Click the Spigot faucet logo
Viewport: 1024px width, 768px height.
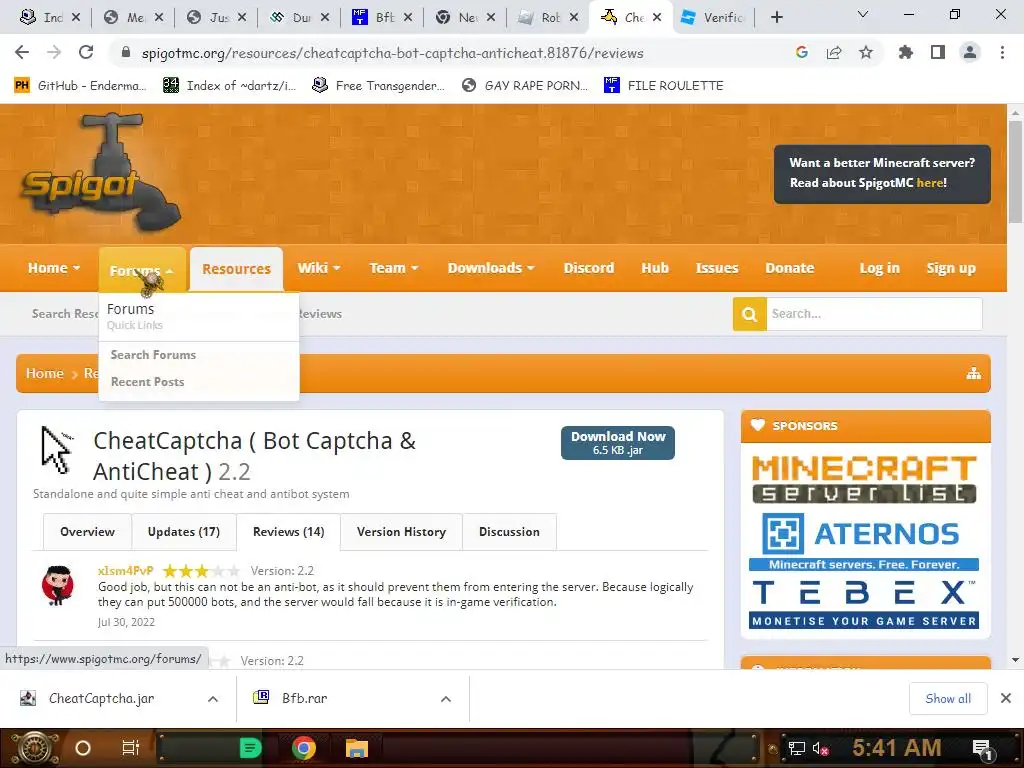[x=101, y=173]
